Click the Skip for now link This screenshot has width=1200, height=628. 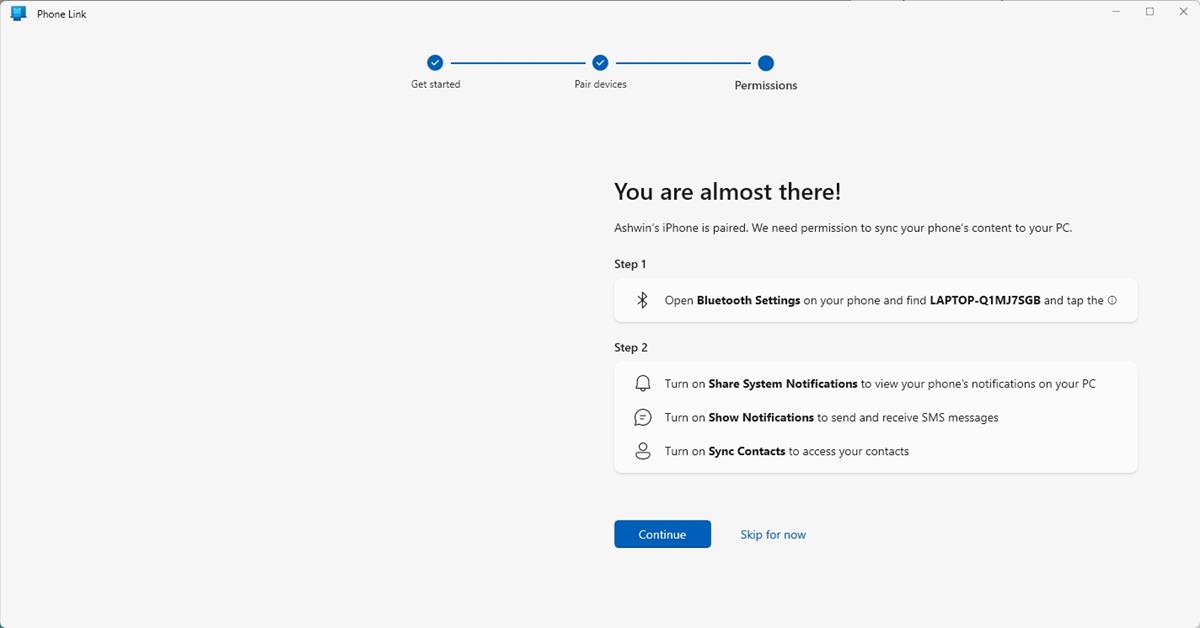773,535
